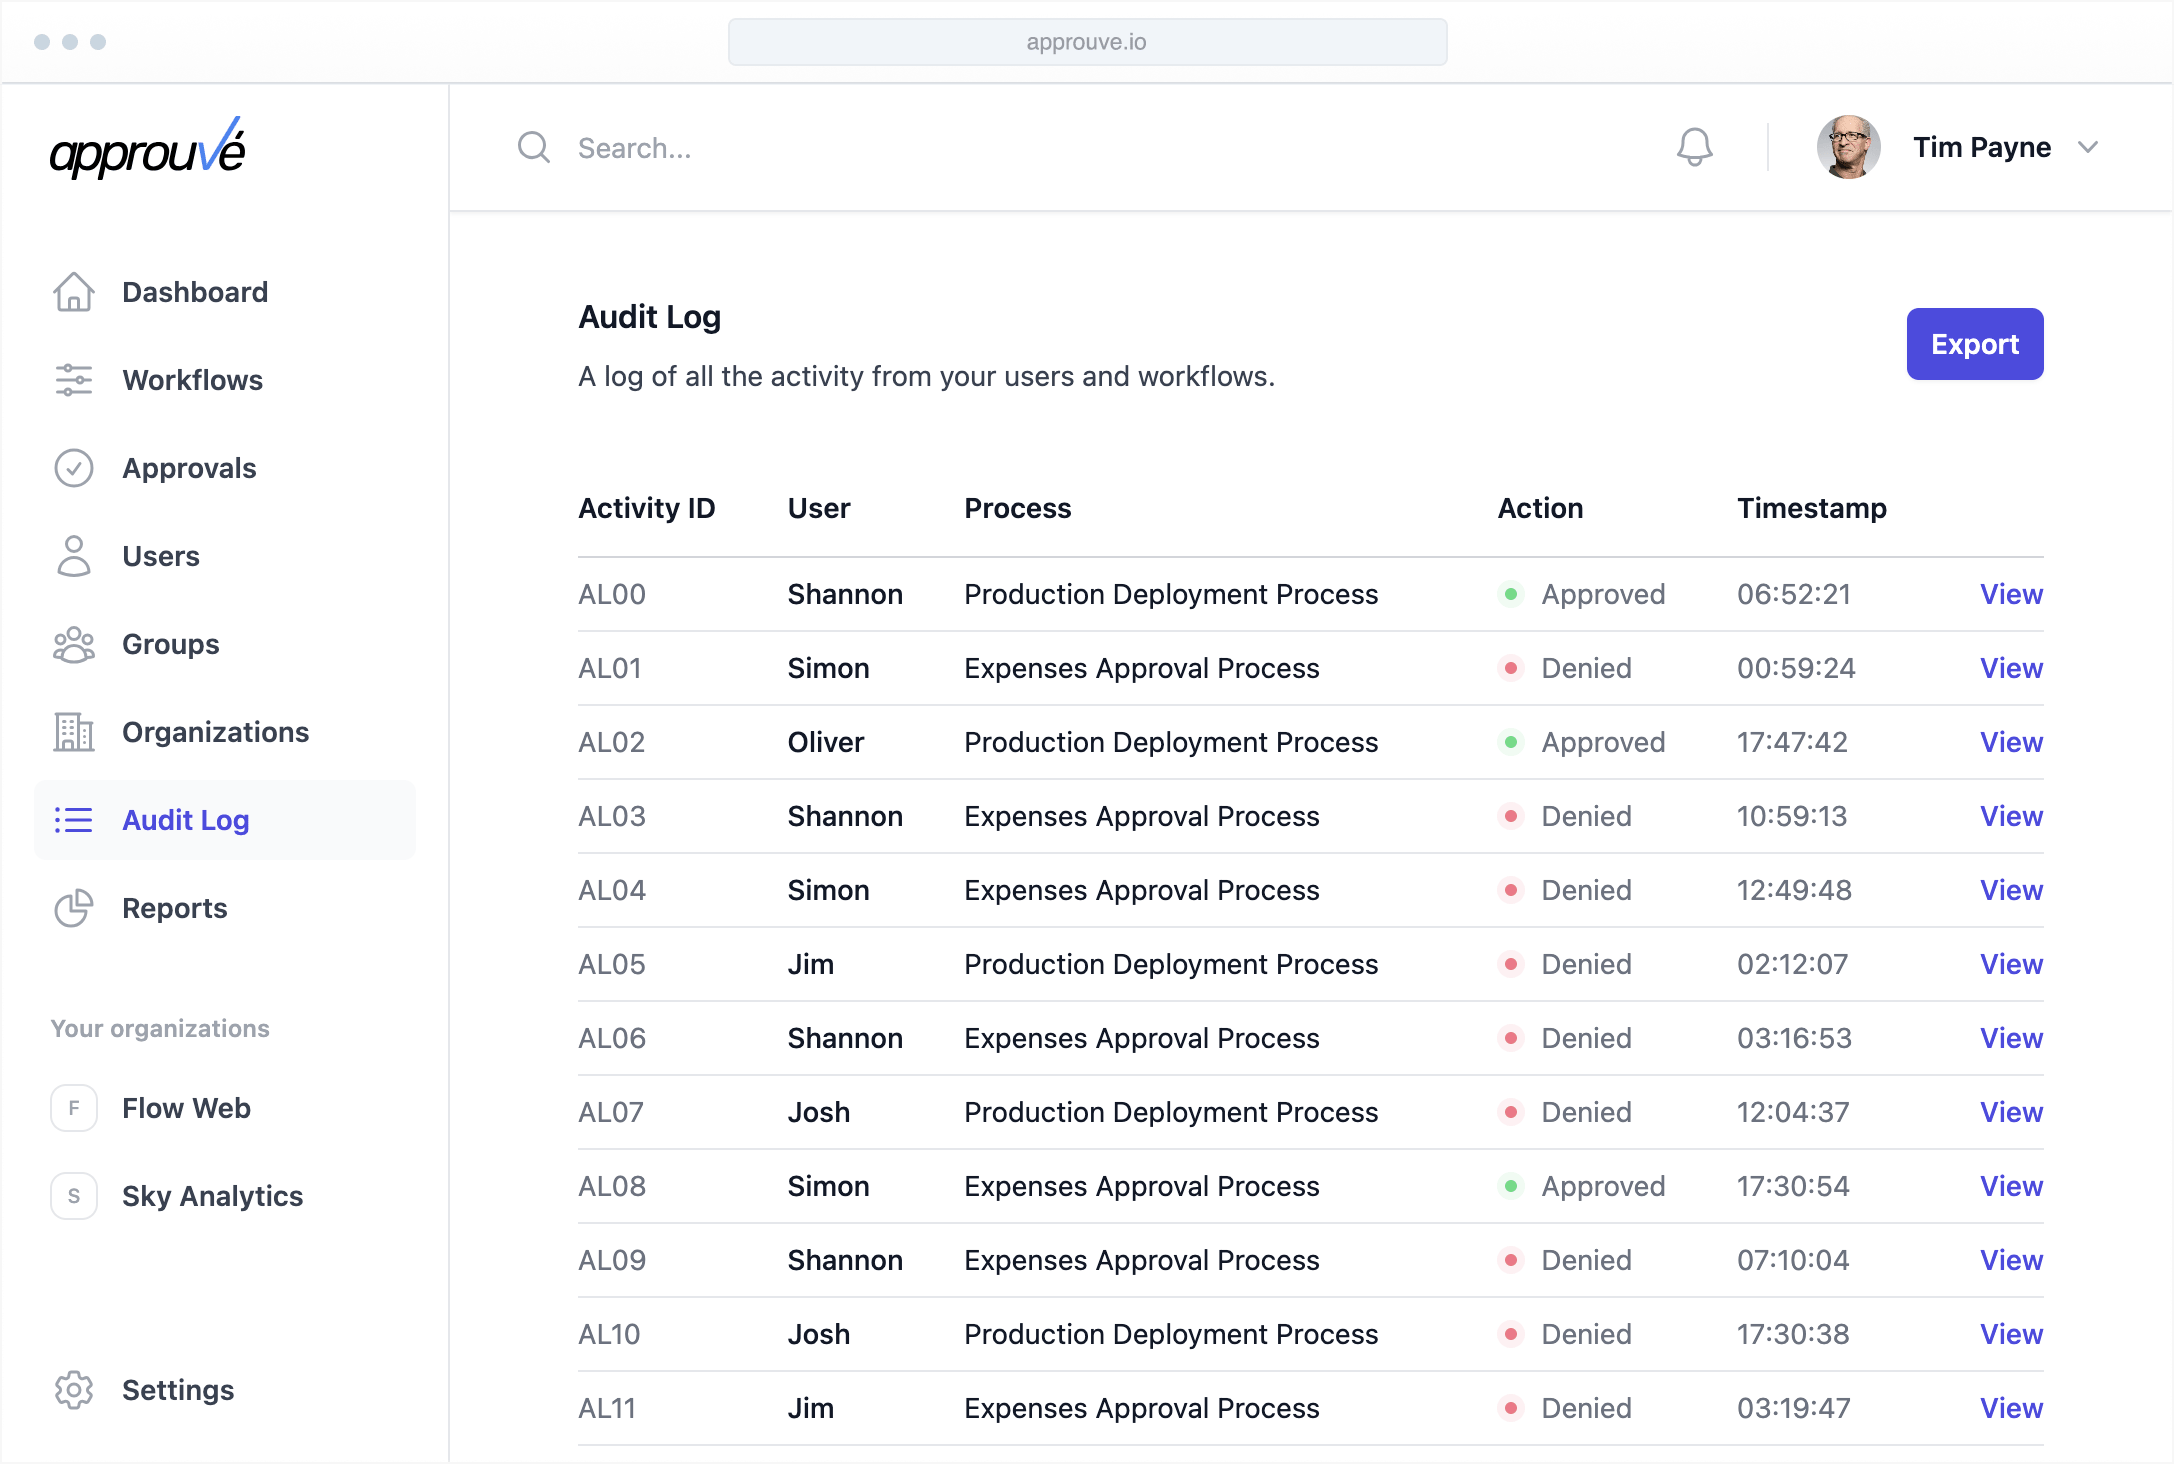The height and width of the screenshot is (1464, 2174).
Task: Click the Settings gear icon
Action: [x=74, y=1390]
